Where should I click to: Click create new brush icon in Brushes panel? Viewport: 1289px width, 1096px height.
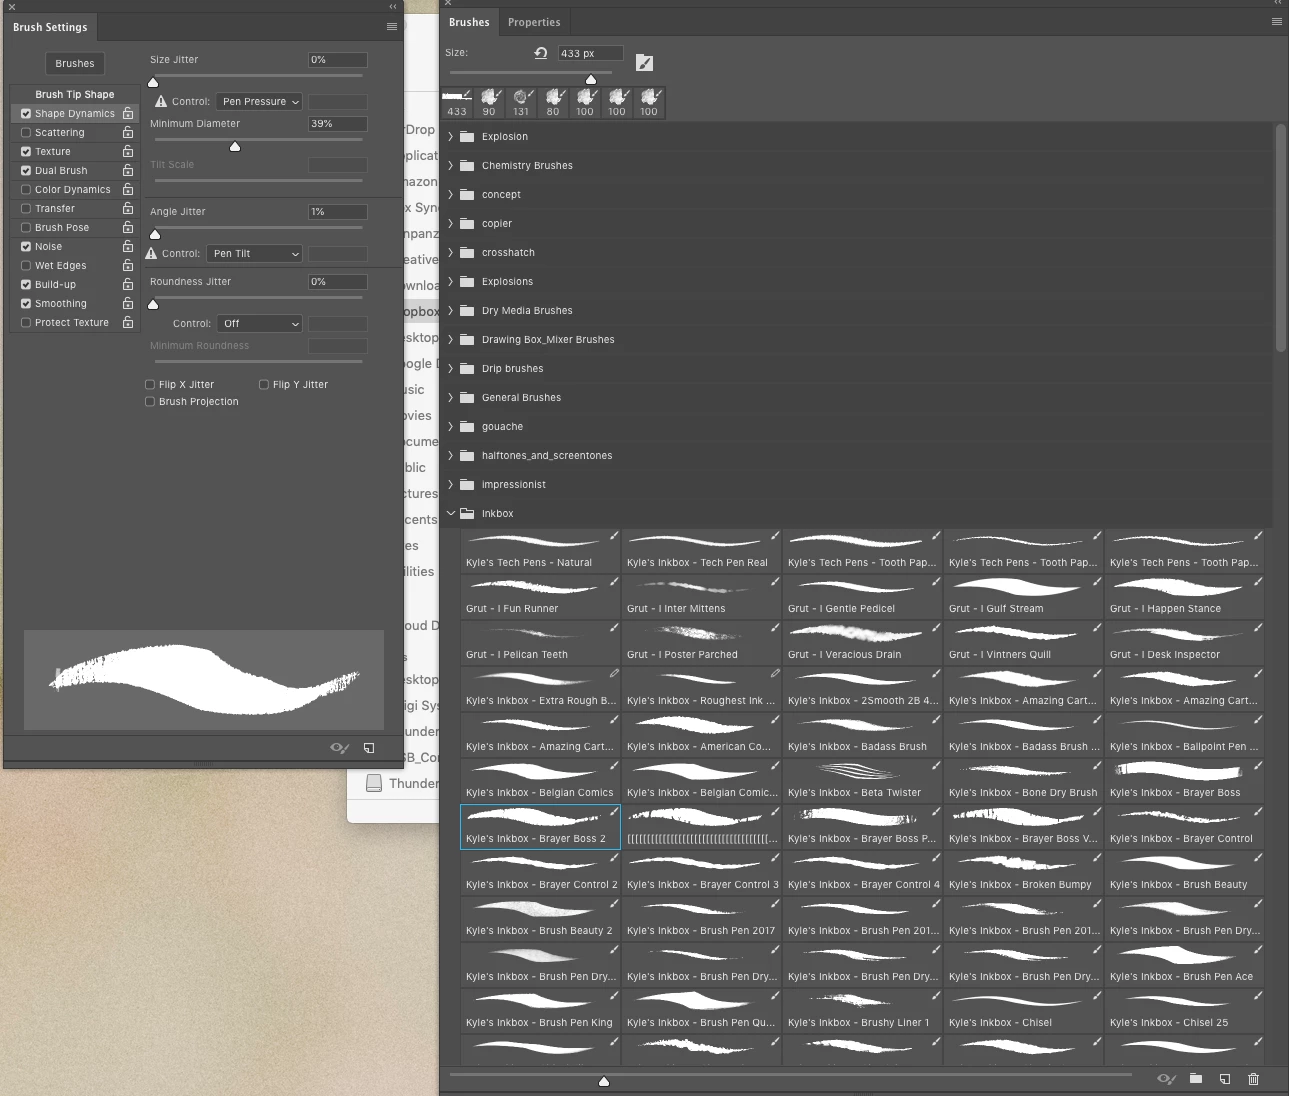[1224, 1079]
